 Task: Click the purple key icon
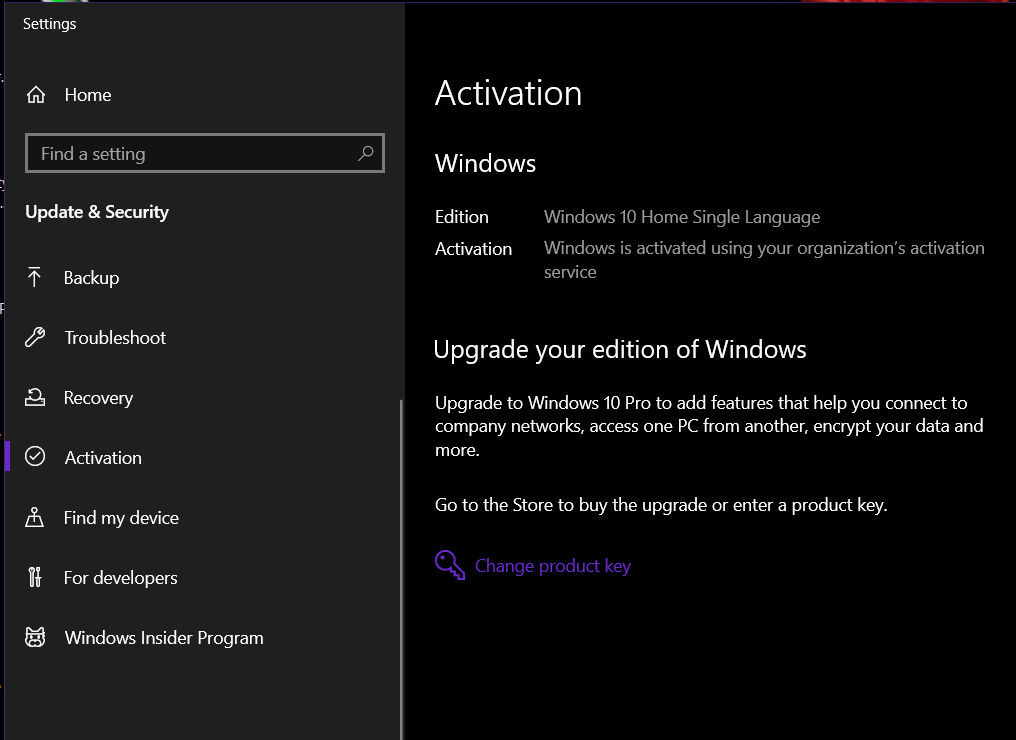(x=450, y=565)
